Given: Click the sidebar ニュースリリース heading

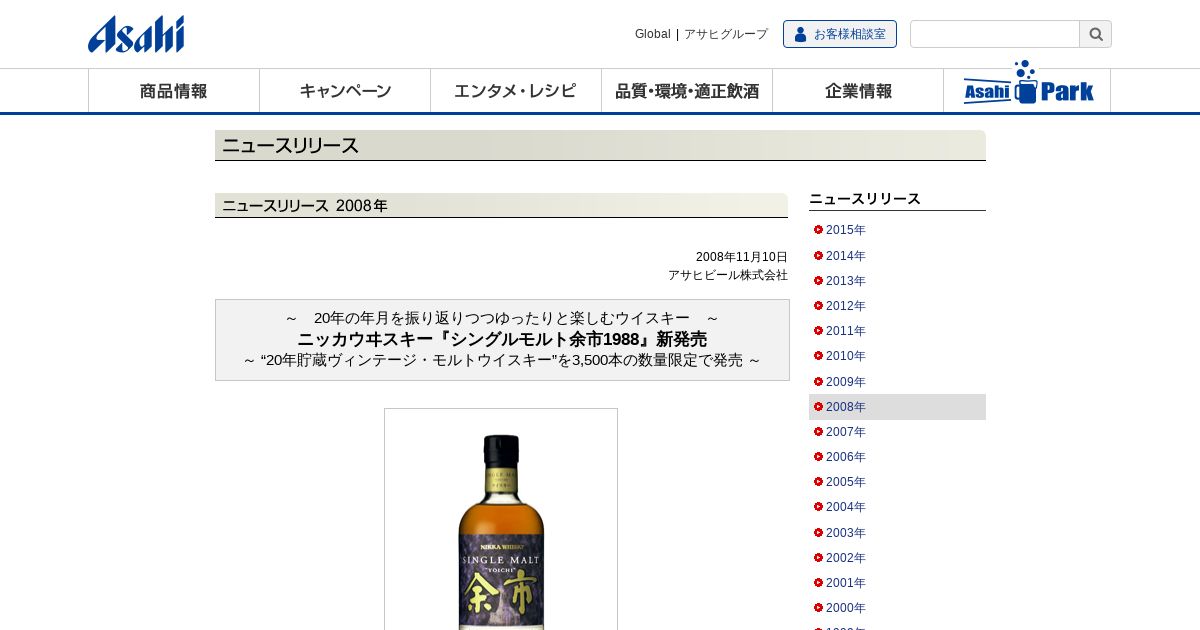Looking at the screenshot, I should (x=865, y=199).
